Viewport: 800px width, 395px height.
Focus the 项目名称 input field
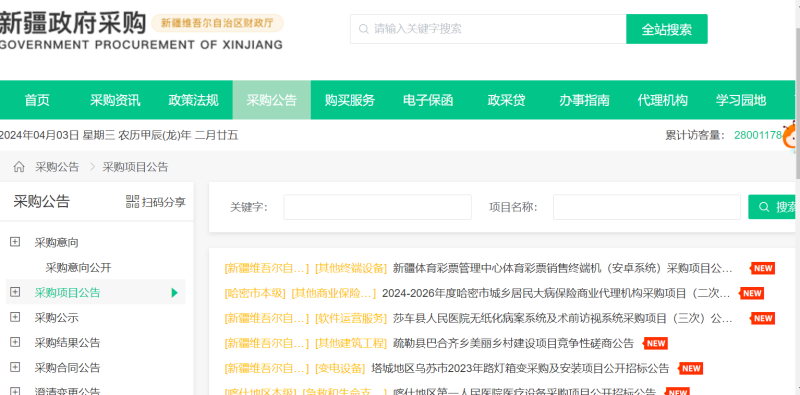(x=647, y=207)
